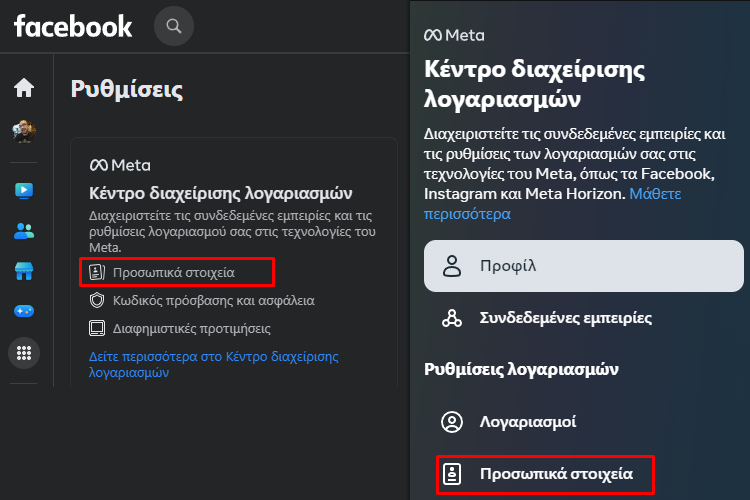750x500 pixels.
Task: Click the Facebook logo
Action: 73,26
